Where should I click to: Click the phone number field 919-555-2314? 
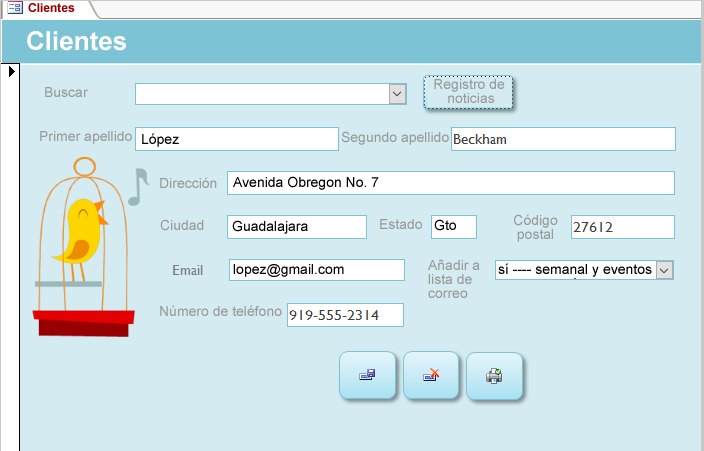pos(345,315)
